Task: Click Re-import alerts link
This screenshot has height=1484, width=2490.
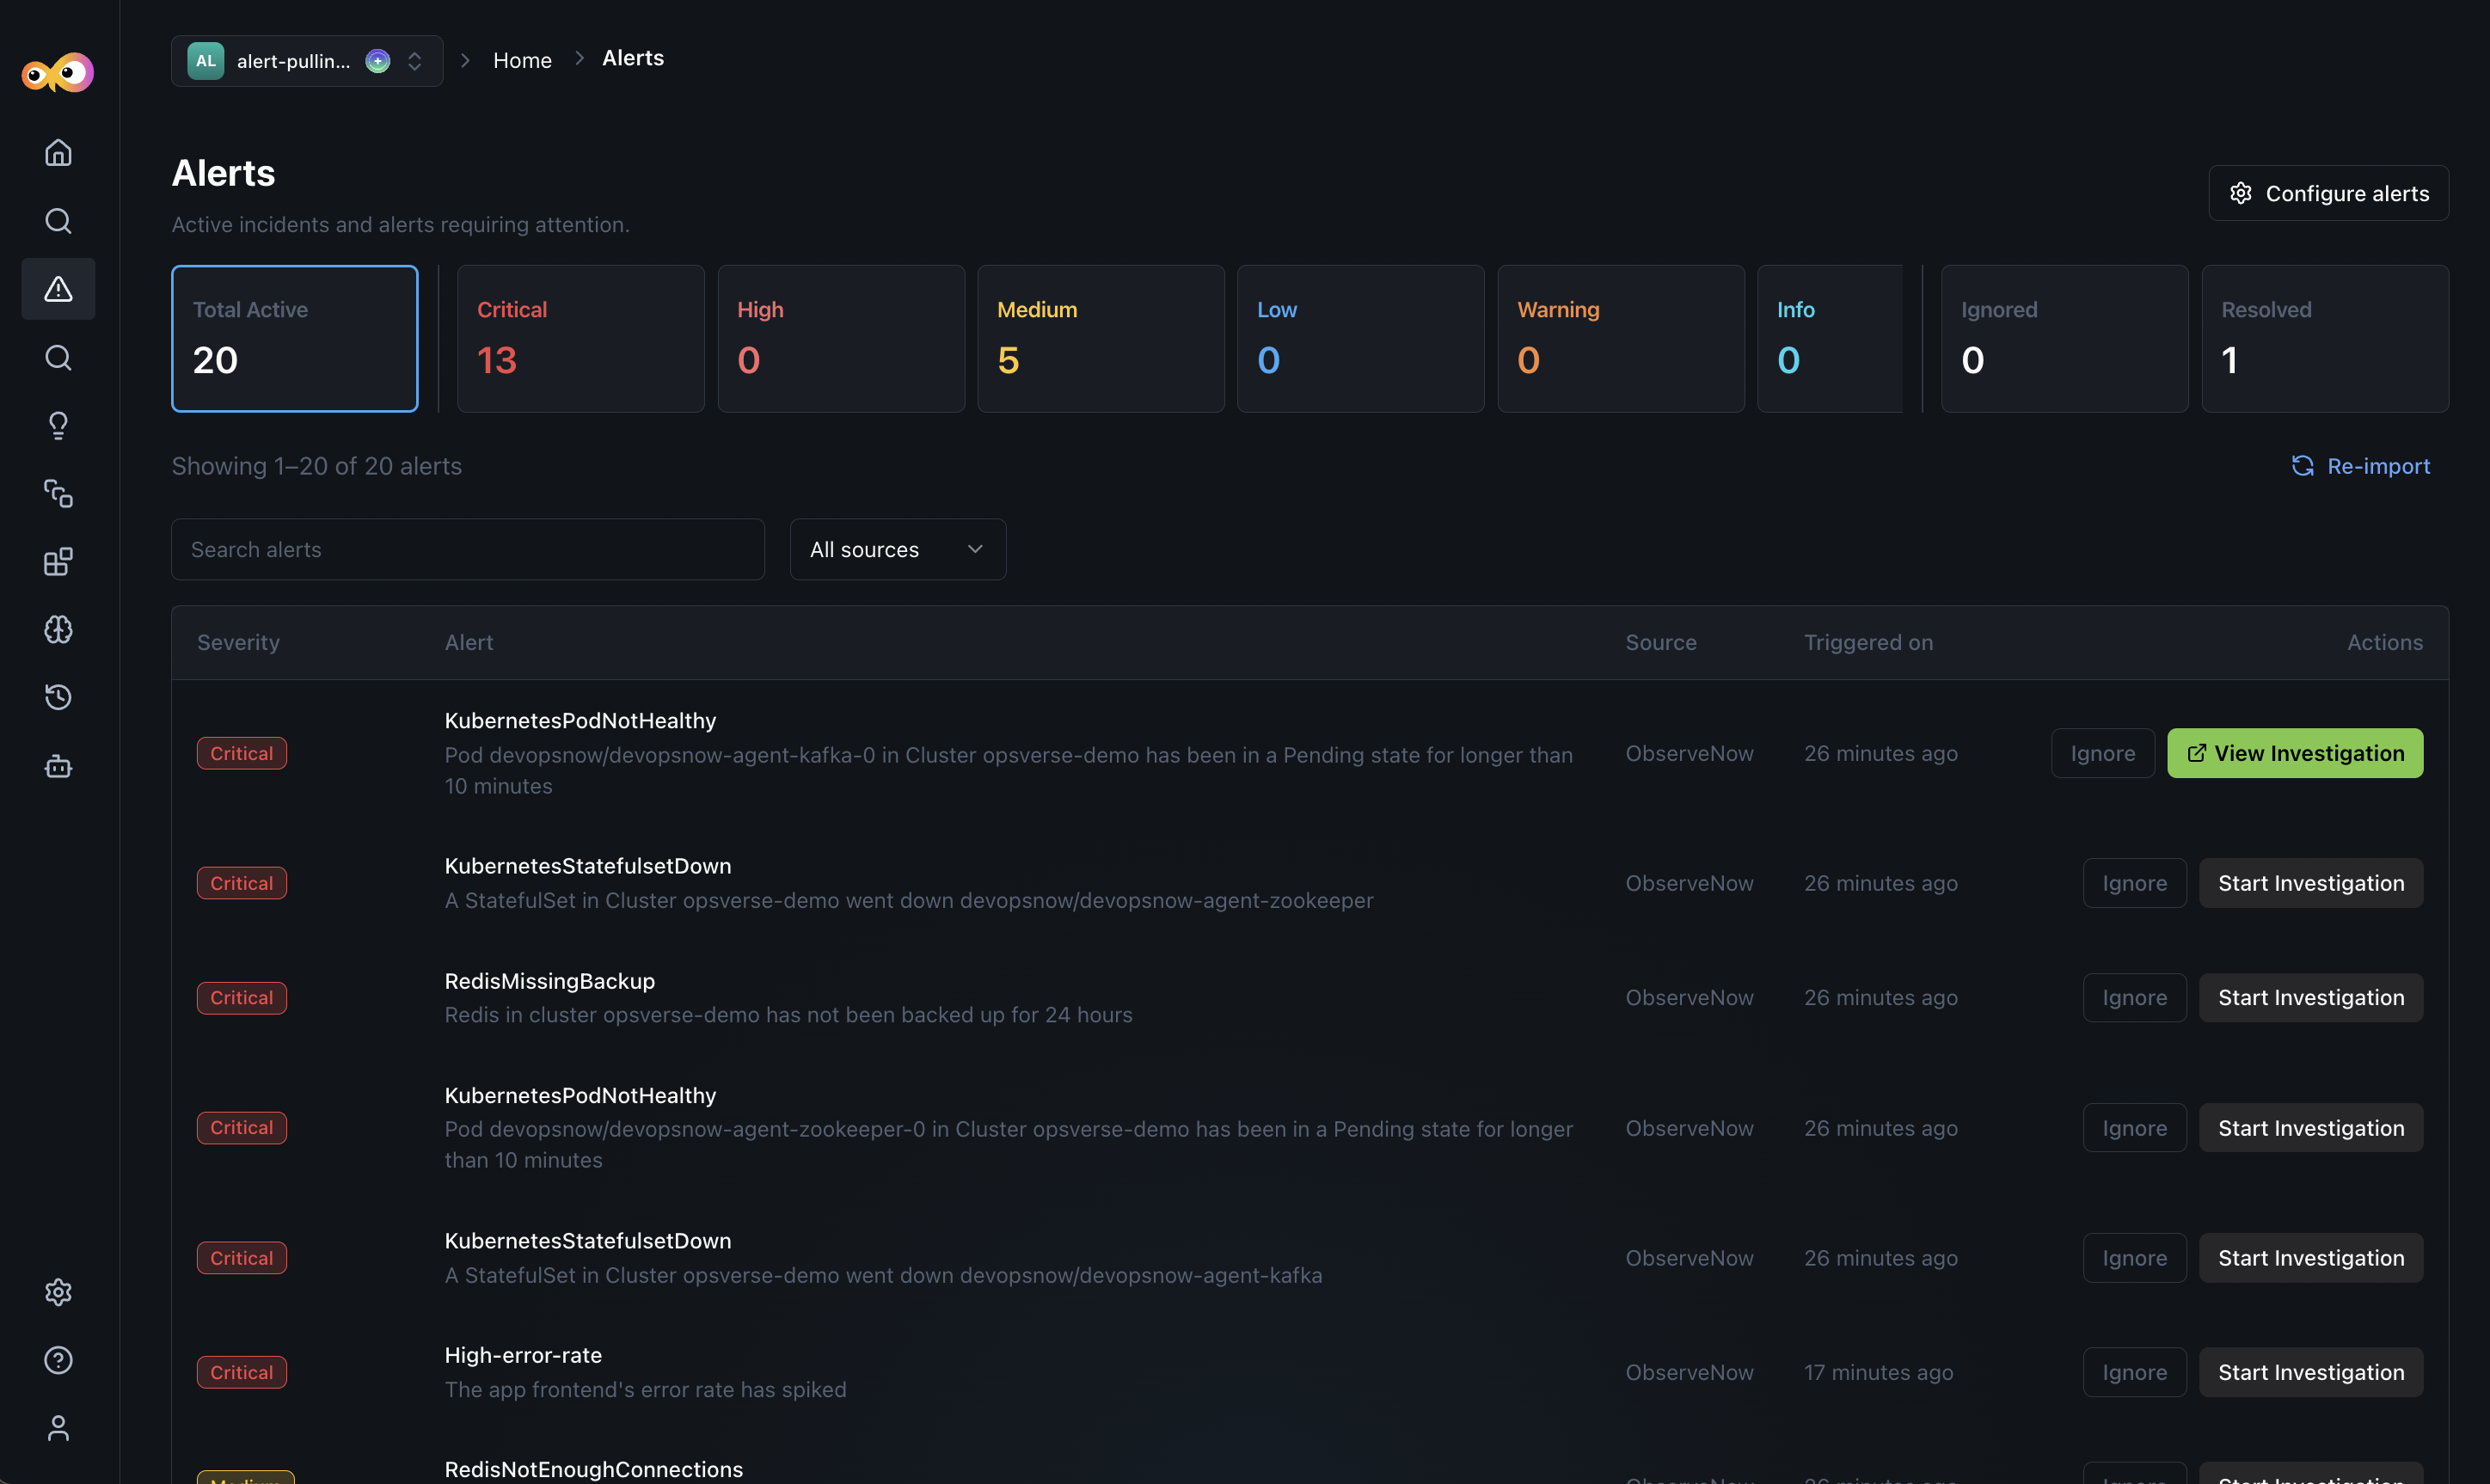Action: [x=2361, y=466]
